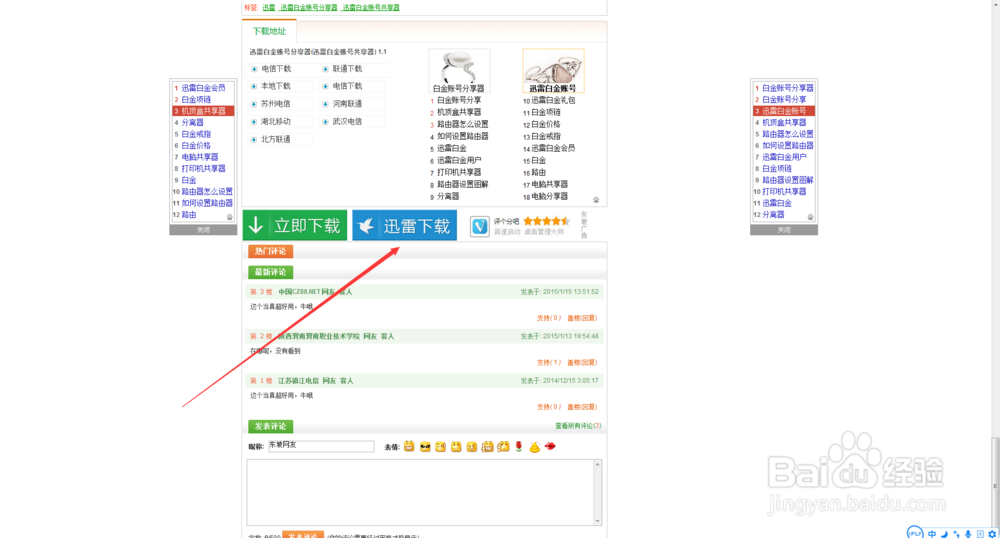Click the moon icon in IME bar

(x=945, y=534)
